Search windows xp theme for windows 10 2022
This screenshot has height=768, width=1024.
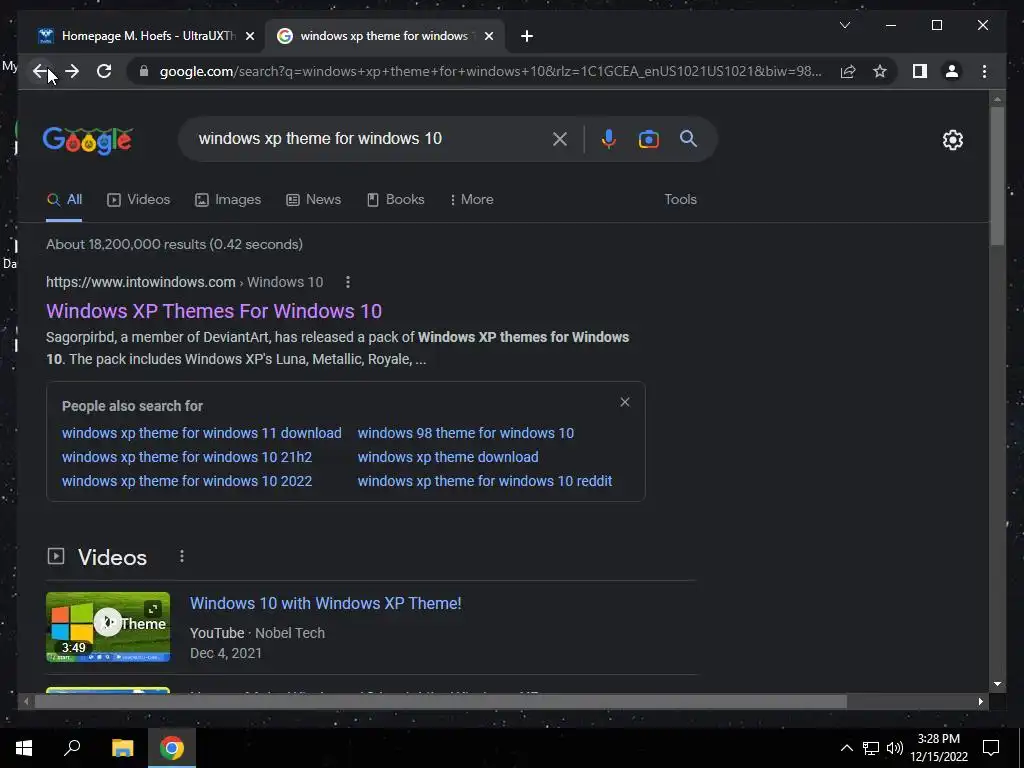tap(187, 481)
